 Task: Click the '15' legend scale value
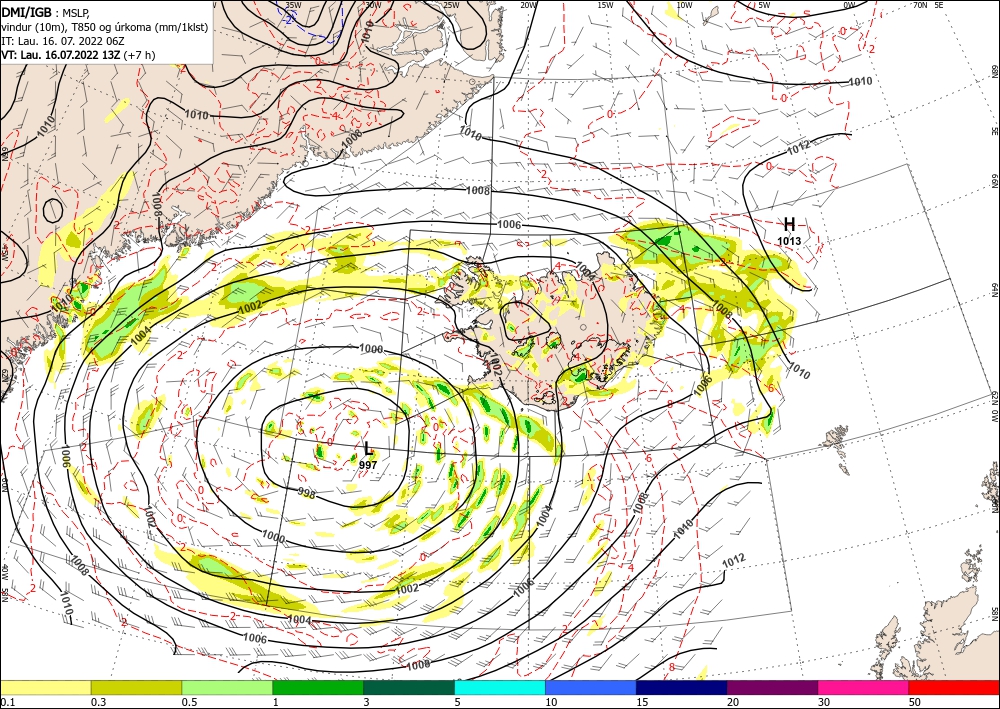[x=642, y=701]
